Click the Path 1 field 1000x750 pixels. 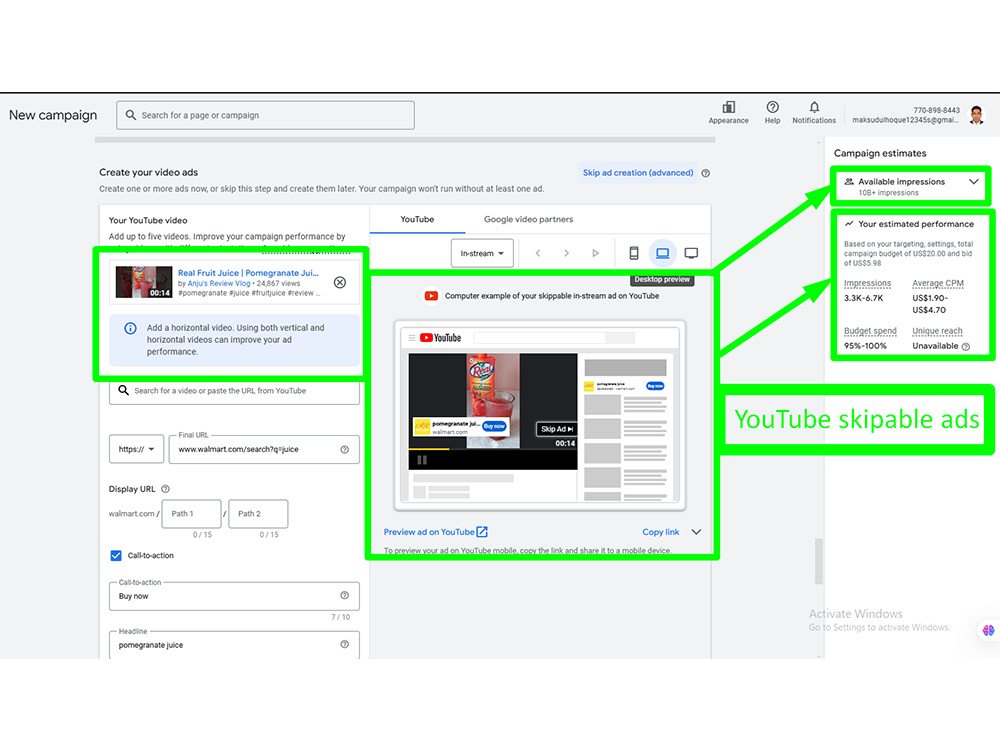coord(191,513)
